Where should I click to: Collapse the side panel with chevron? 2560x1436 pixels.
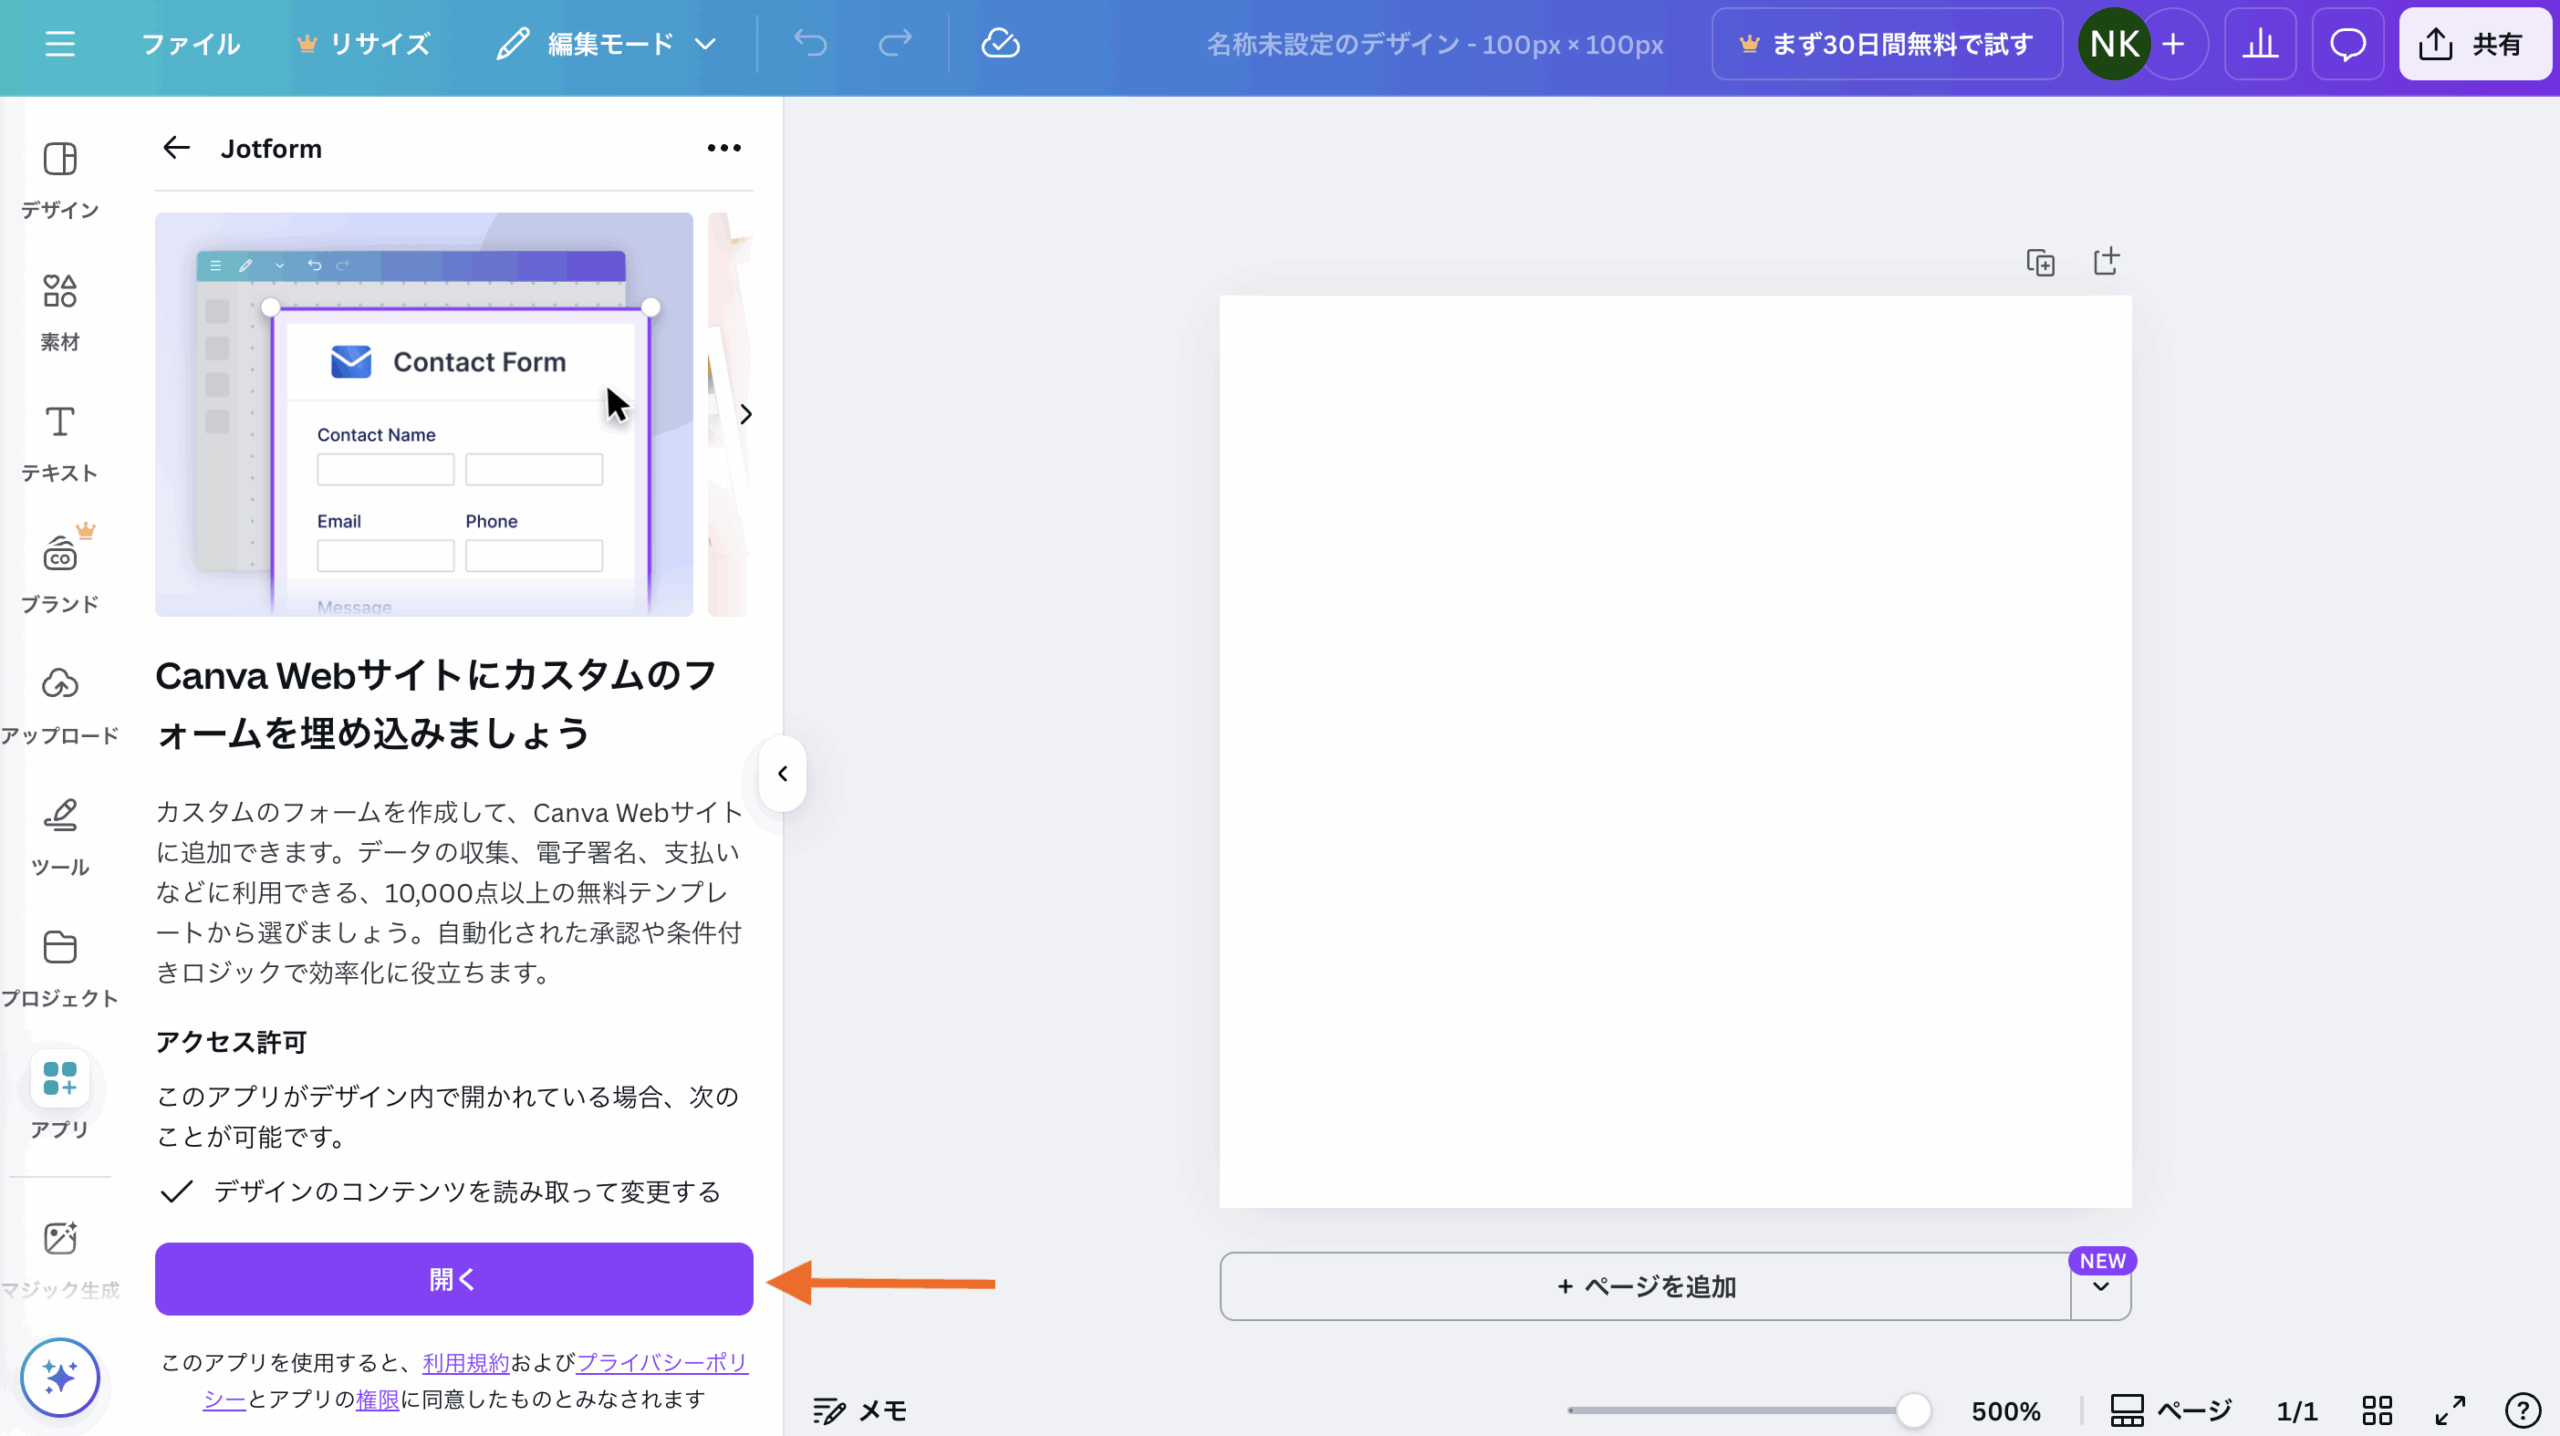(783, 773)
